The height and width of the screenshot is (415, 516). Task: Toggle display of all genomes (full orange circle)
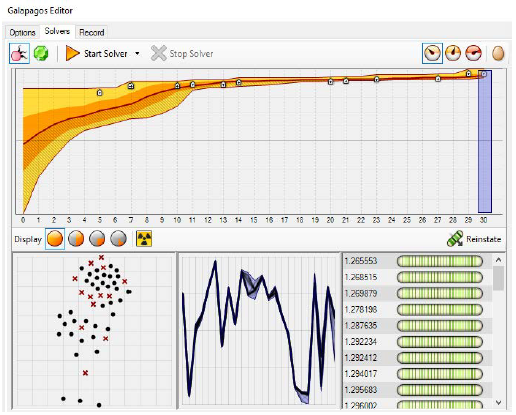click(55, 239)
